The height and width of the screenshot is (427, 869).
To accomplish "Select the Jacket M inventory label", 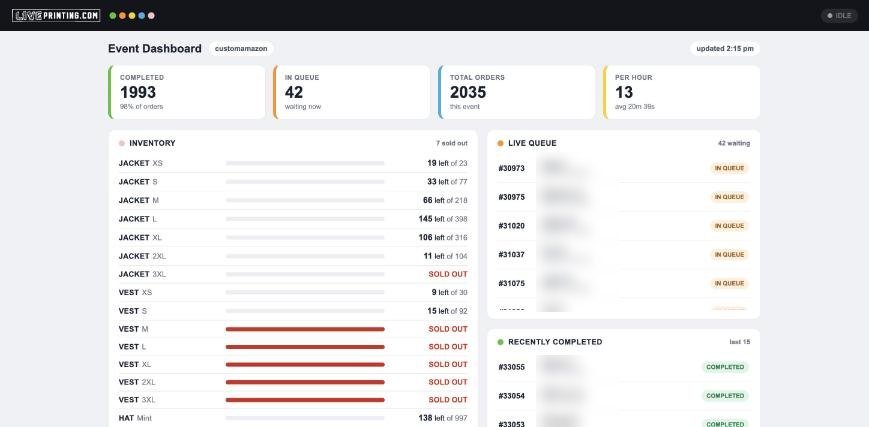I will pyautogui.click(x=139, y=200).
